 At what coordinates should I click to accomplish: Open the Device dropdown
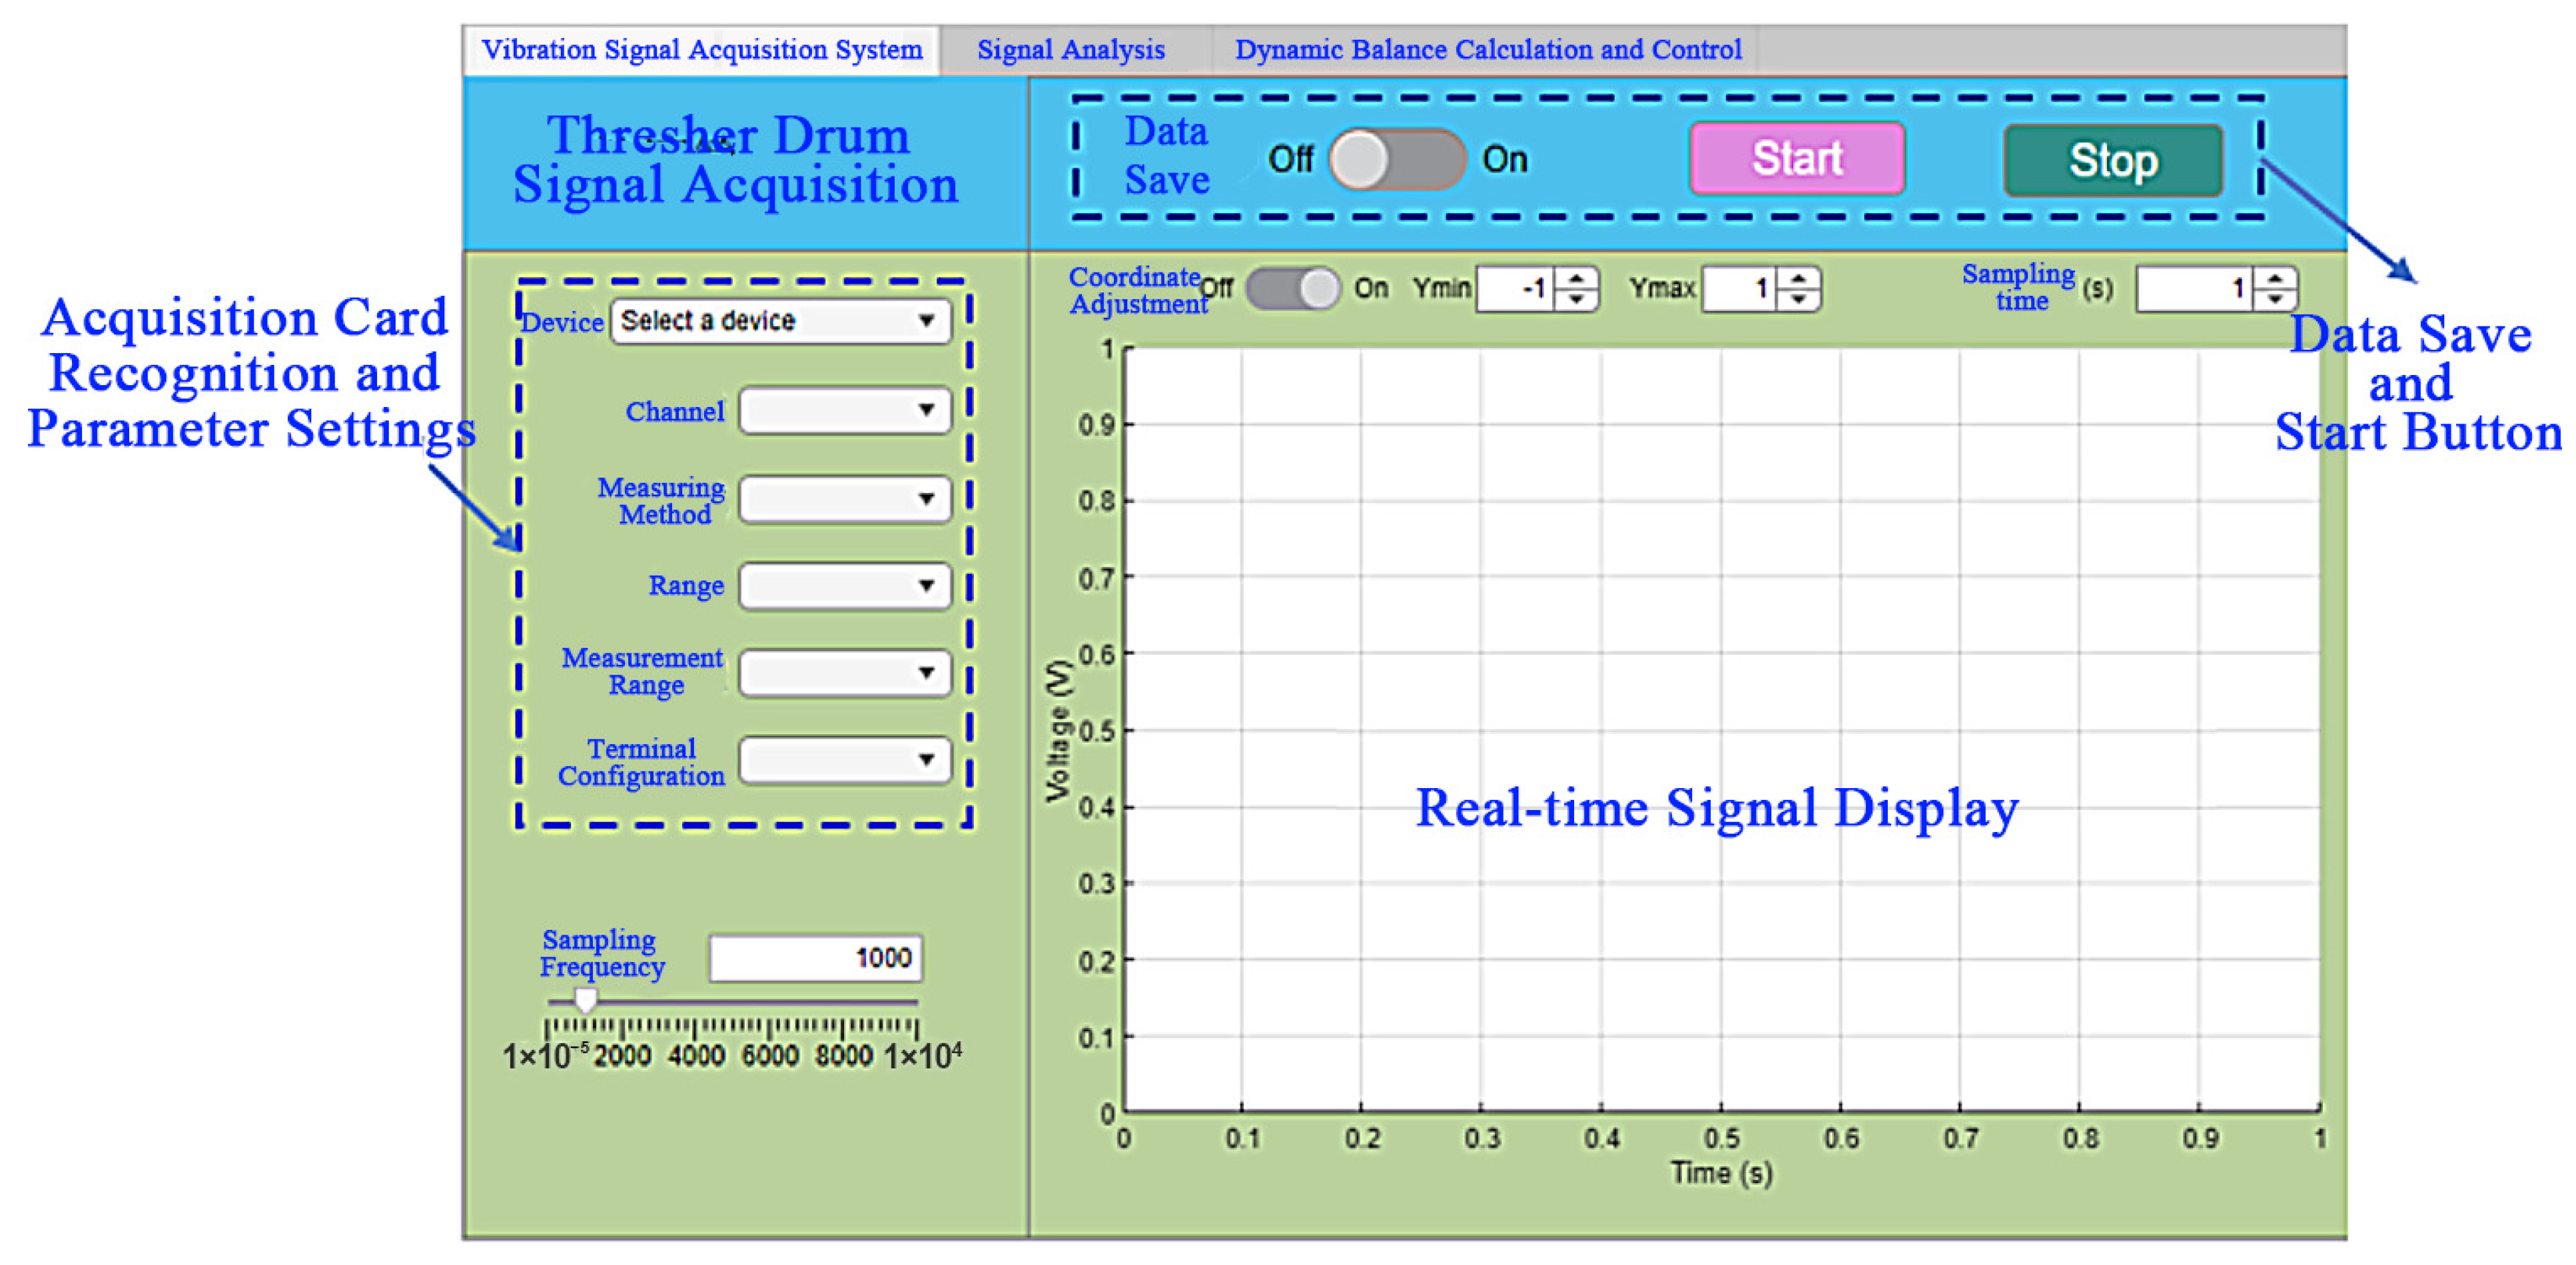tap(781, 321)
